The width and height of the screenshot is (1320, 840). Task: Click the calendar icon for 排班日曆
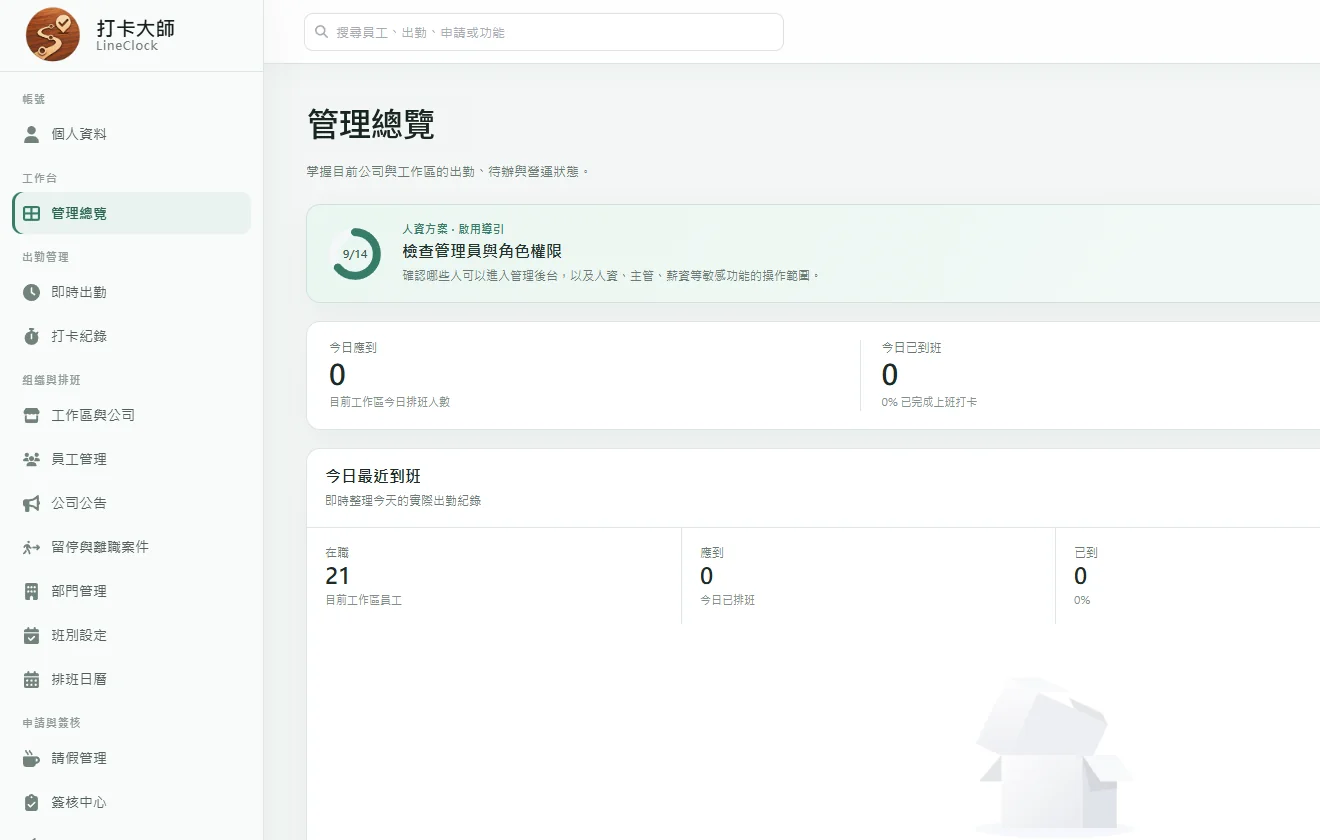31,679
